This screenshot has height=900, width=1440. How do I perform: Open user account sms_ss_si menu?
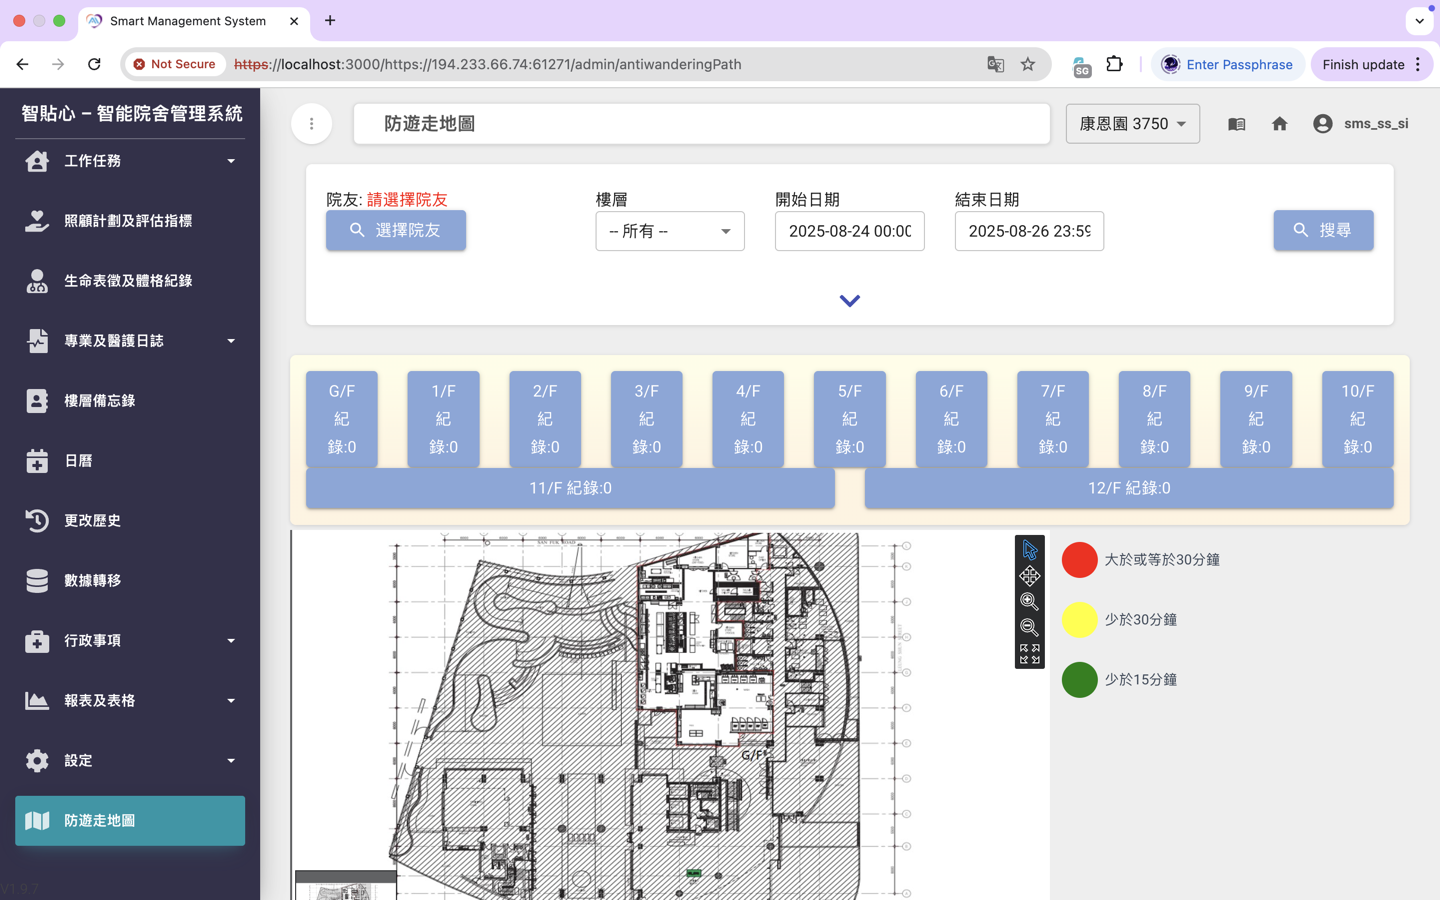[1361, 124]
